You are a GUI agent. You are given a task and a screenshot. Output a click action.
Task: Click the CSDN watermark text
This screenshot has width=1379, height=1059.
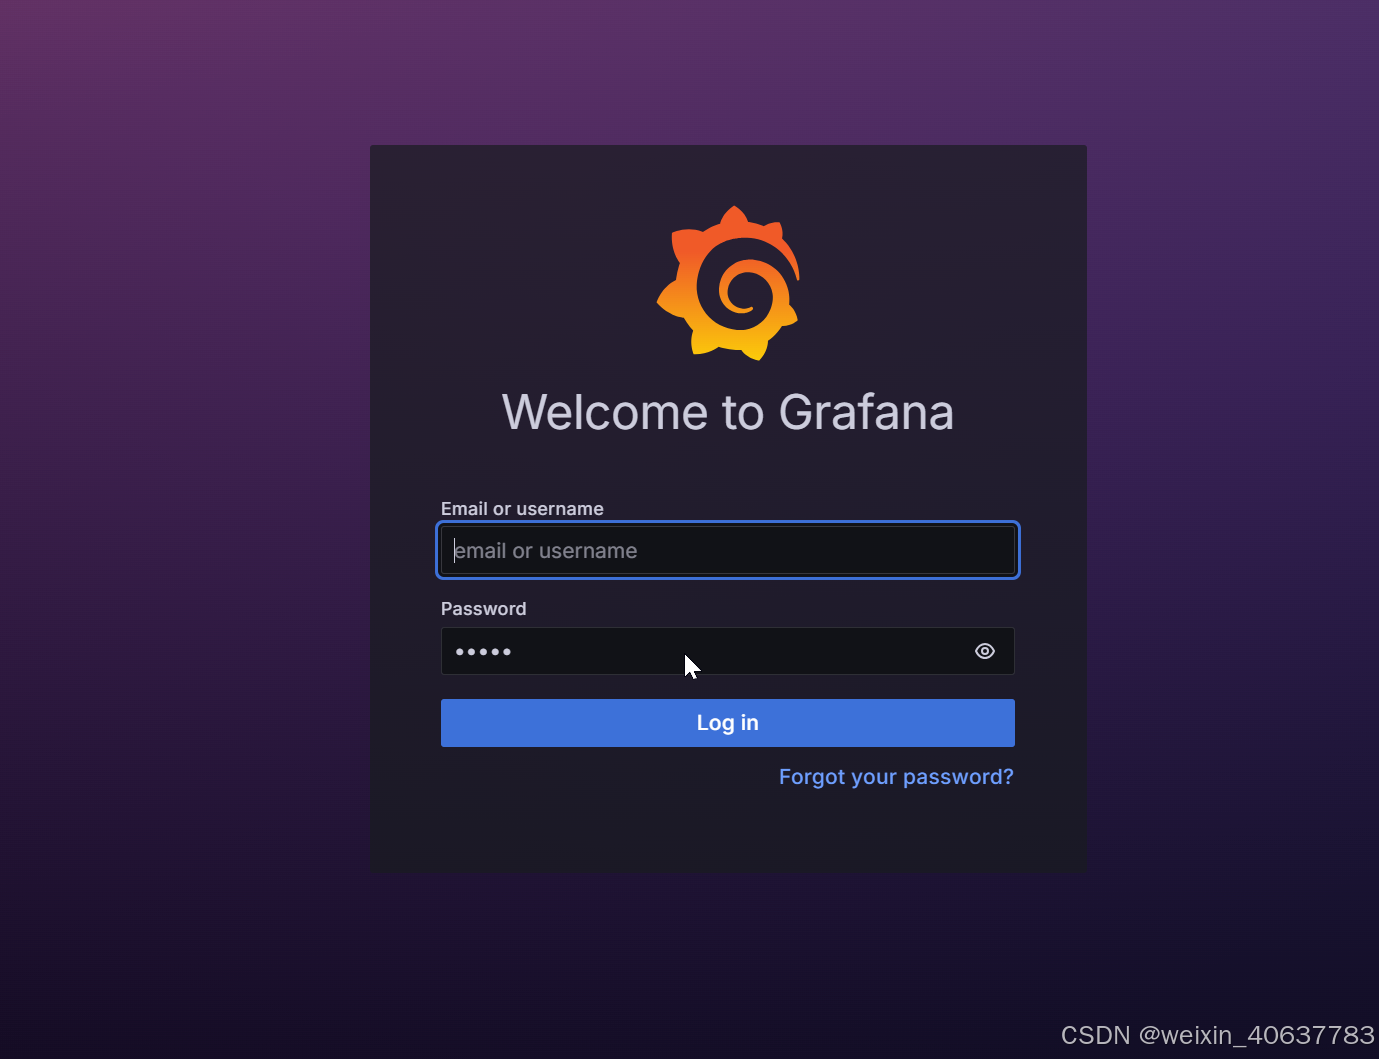tap(1094, 1035)
